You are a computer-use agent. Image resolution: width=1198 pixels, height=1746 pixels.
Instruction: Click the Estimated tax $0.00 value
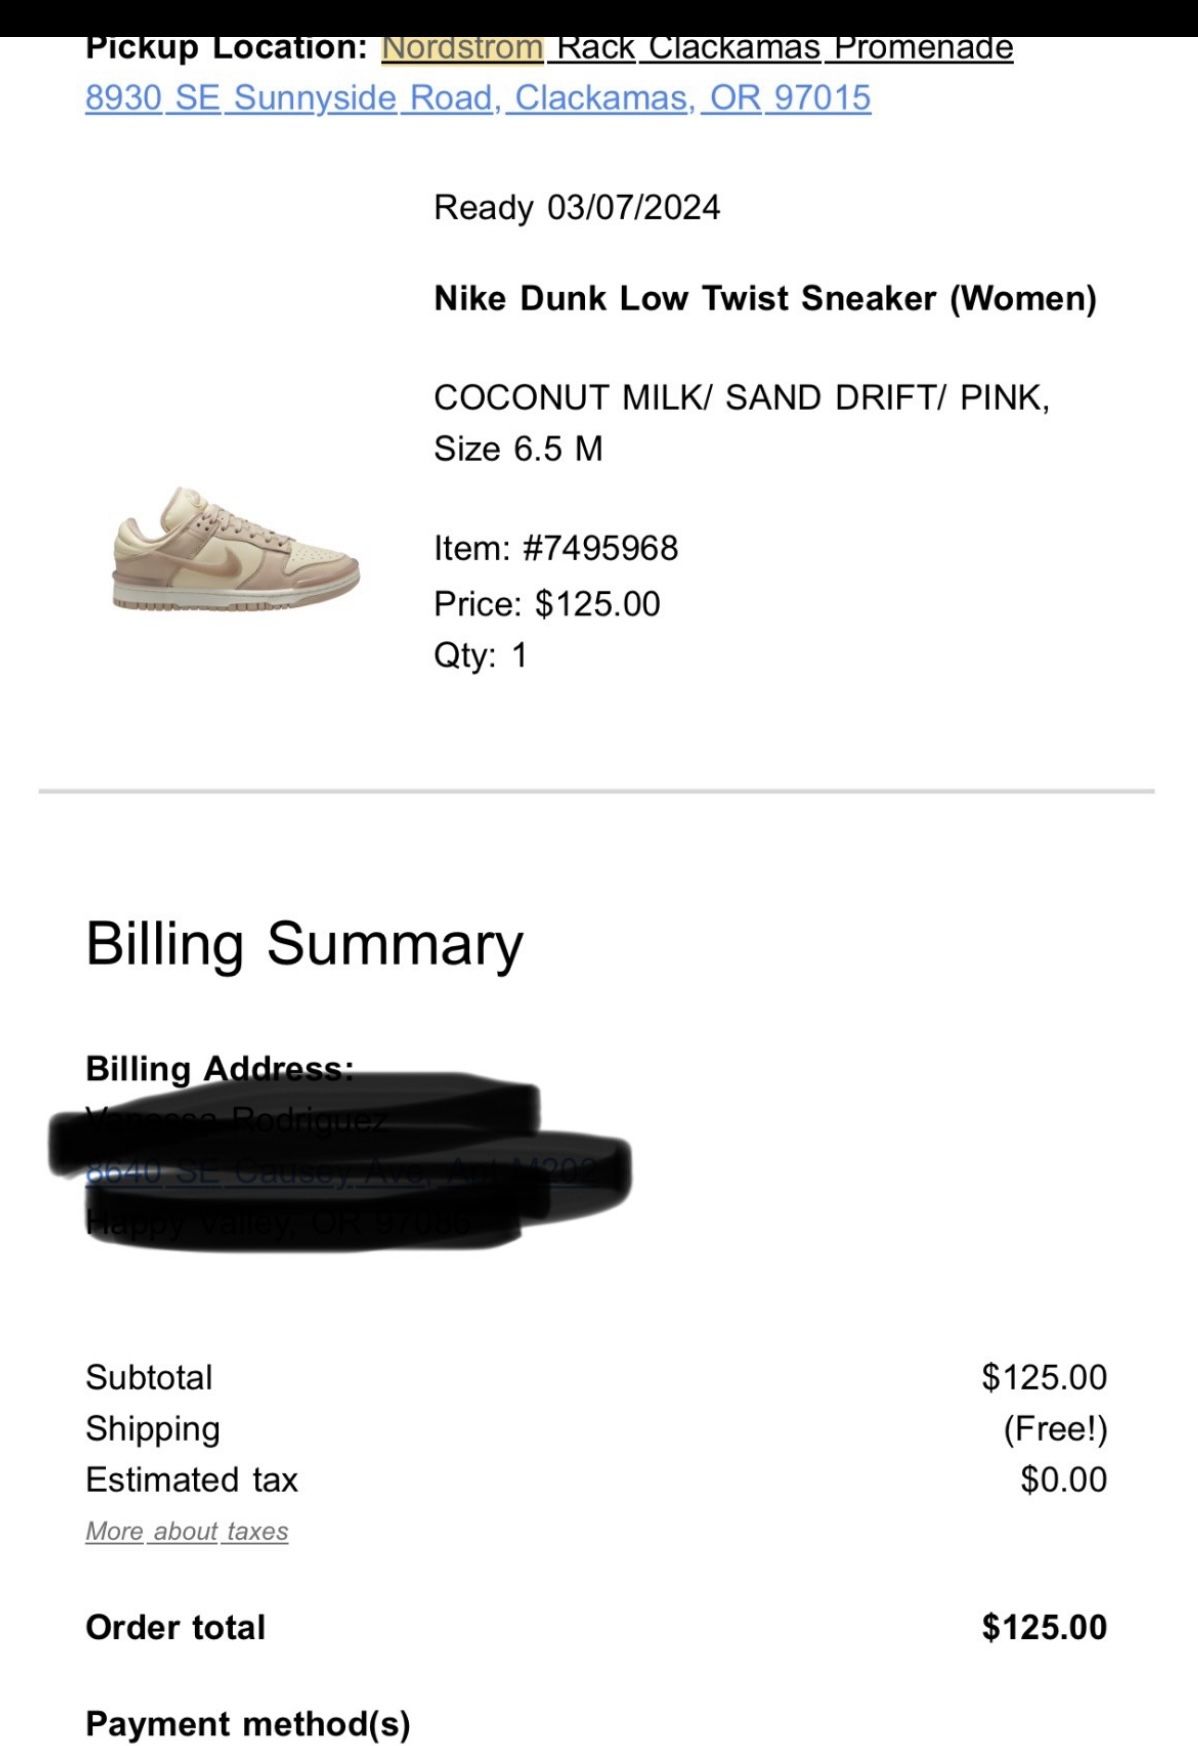[1063, 1479]
